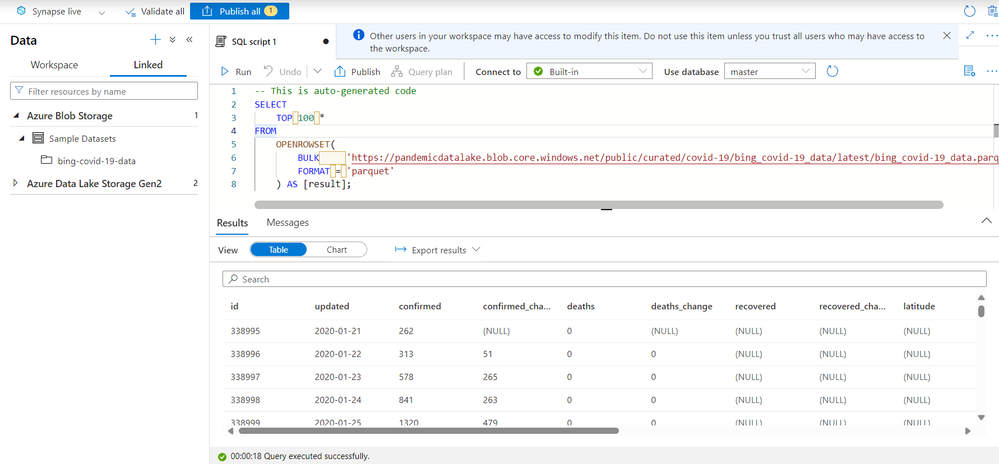This screenshot has width=999, height=464.
Task: Click the recovered column header
Action: pyautogui.click(x=756, y=307)
